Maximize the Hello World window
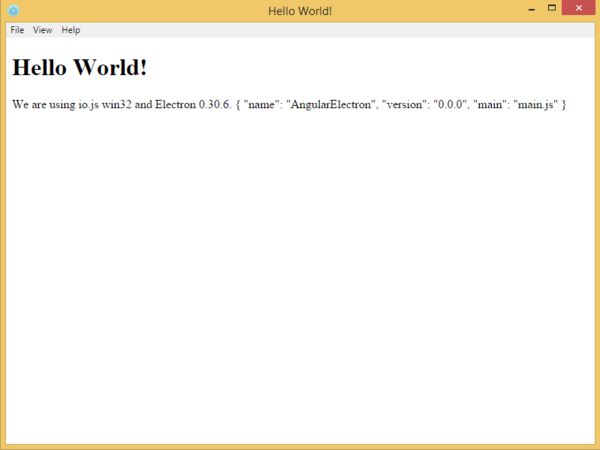This screenshot has height=450, width=600. [552, 8]
